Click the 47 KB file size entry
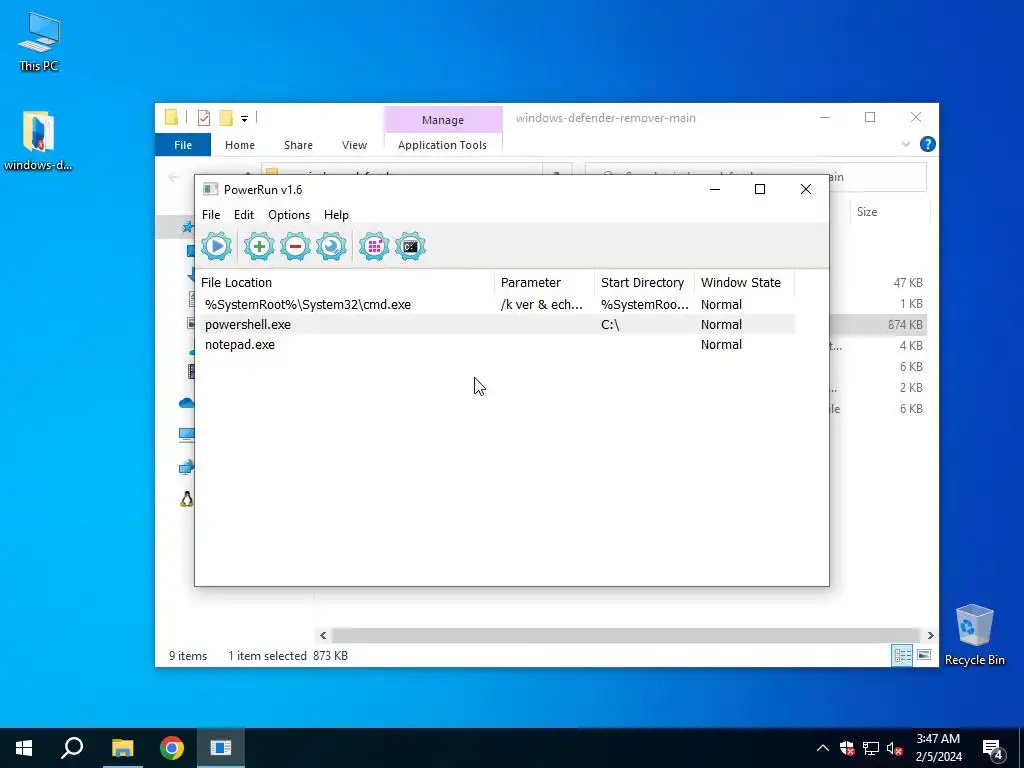 coord(908,283)
